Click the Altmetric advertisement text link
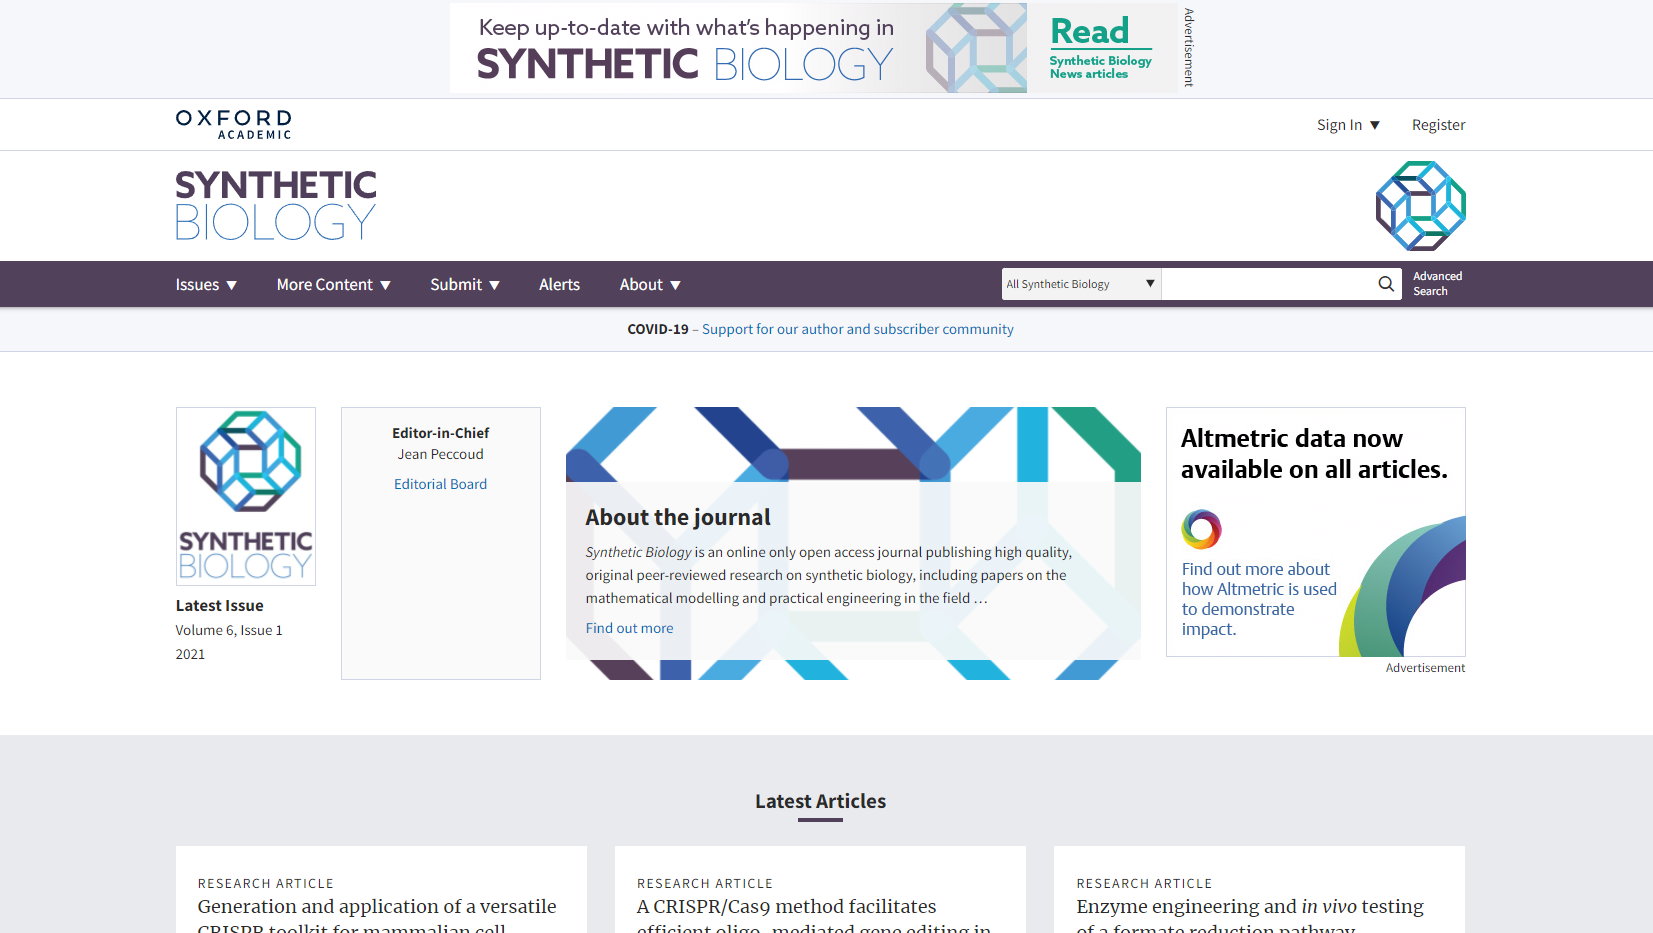This screenshot has height=933, width=1653. click(1258, 599)
